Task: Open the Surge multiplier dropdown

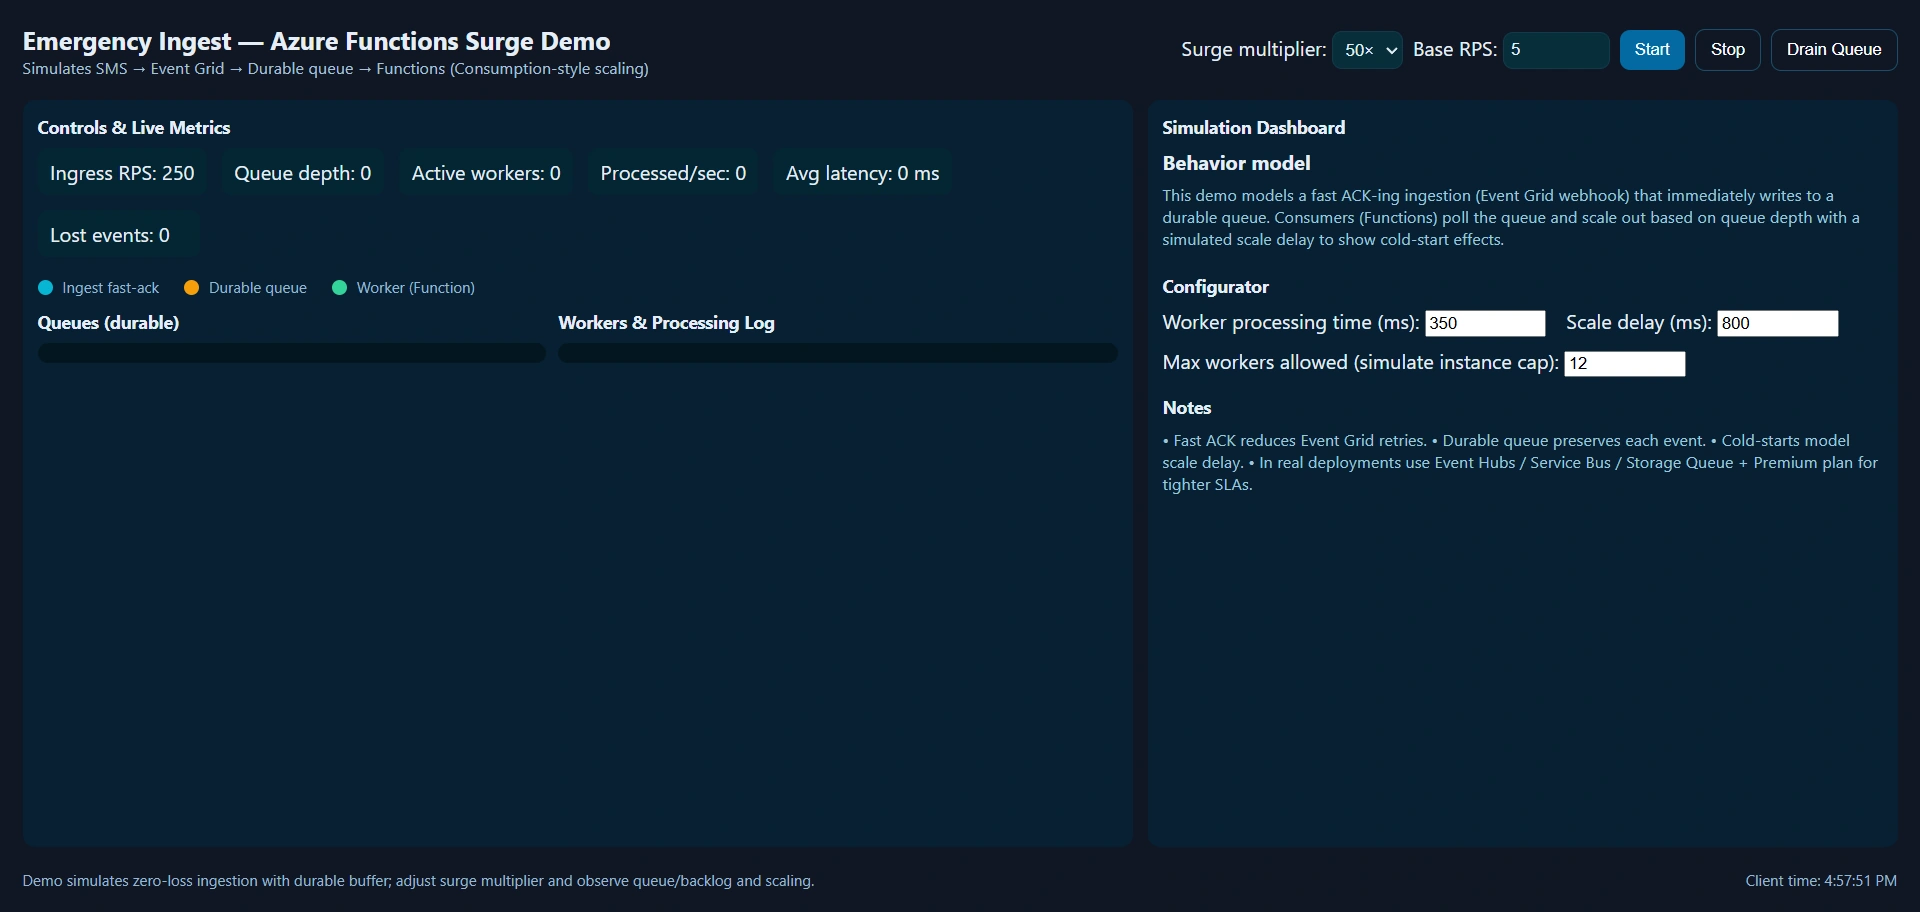Action: click(1367, 50)
